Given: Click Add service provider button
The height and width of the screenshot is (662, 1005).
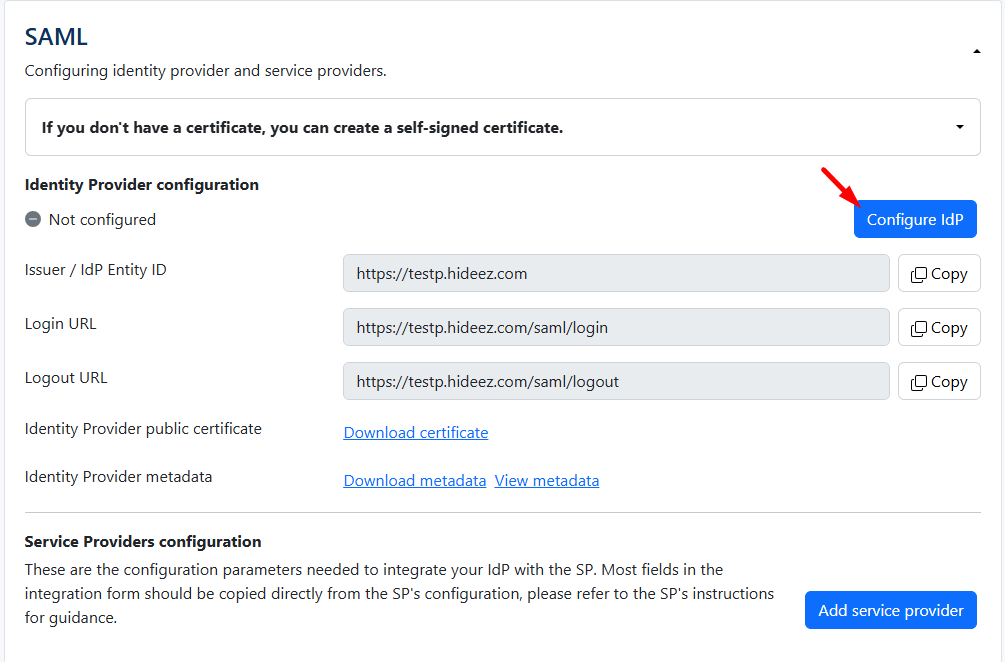Looking at the screenshot, I should click(x=890, y=610).
